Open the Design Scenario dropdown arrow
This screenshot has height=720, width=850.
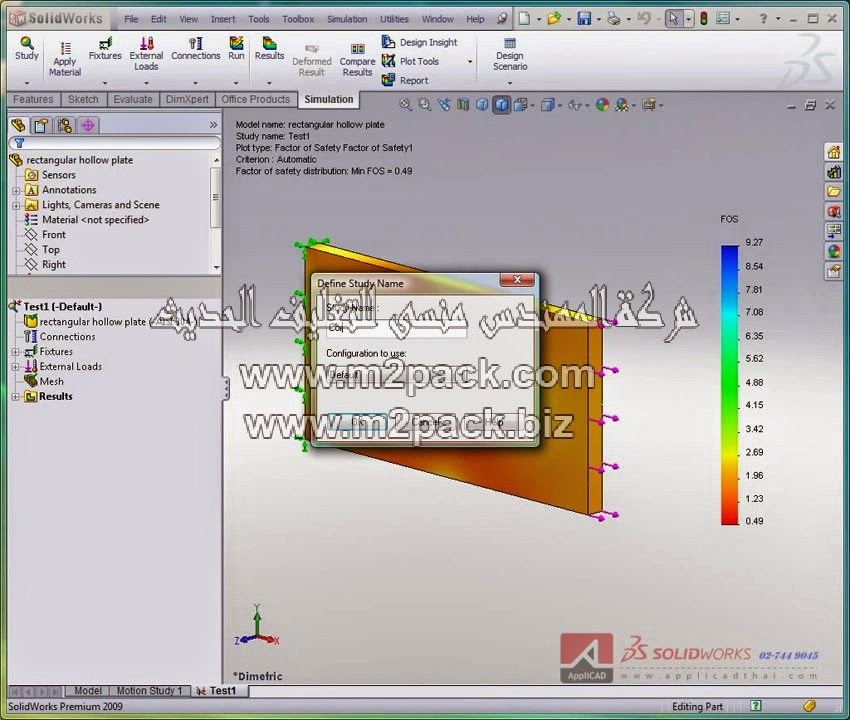[x=510, y=83]
